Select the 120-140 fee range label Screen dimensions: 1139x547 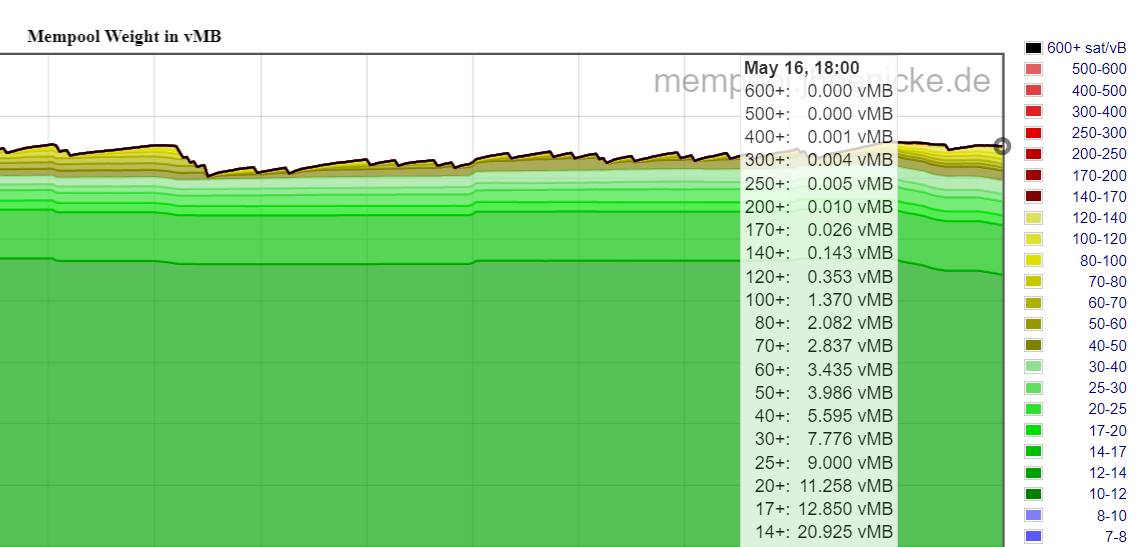coord(1099,218)
